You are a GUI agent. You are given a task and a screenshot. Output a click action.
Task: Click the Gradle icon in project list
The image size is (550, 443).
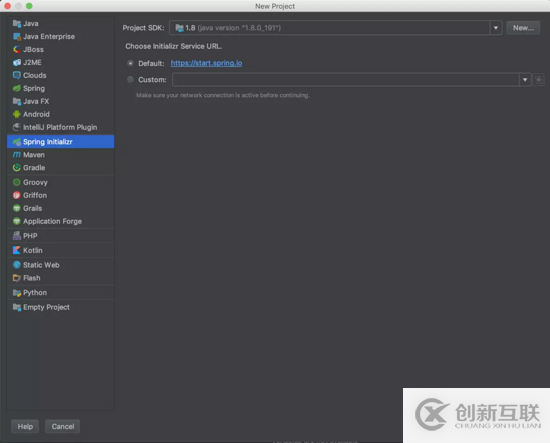[16, 168]
